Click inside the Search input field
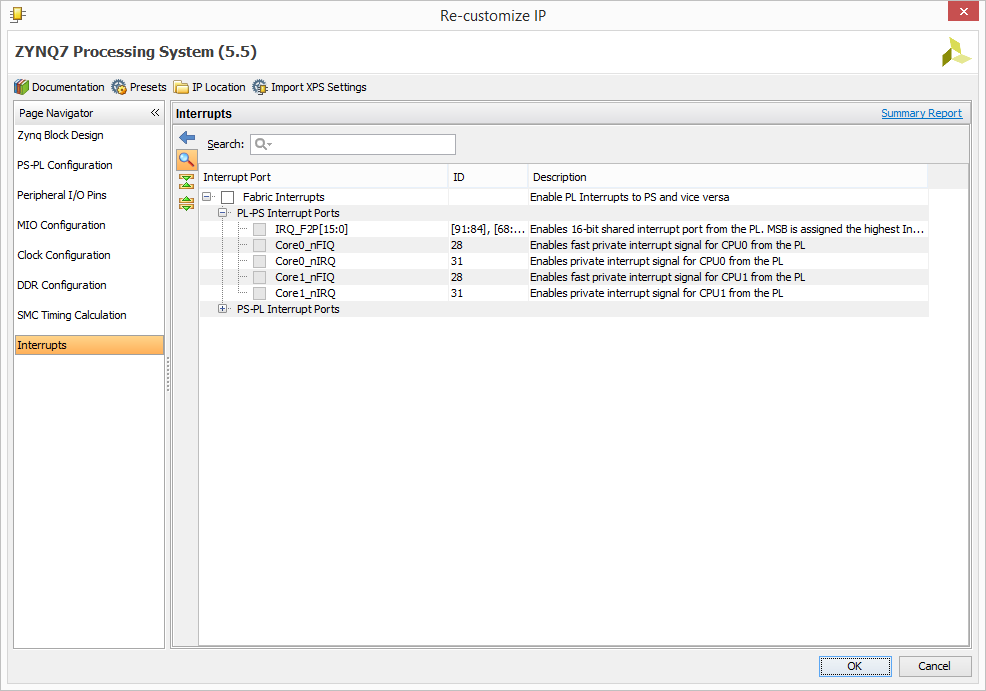 pos(353,144)
